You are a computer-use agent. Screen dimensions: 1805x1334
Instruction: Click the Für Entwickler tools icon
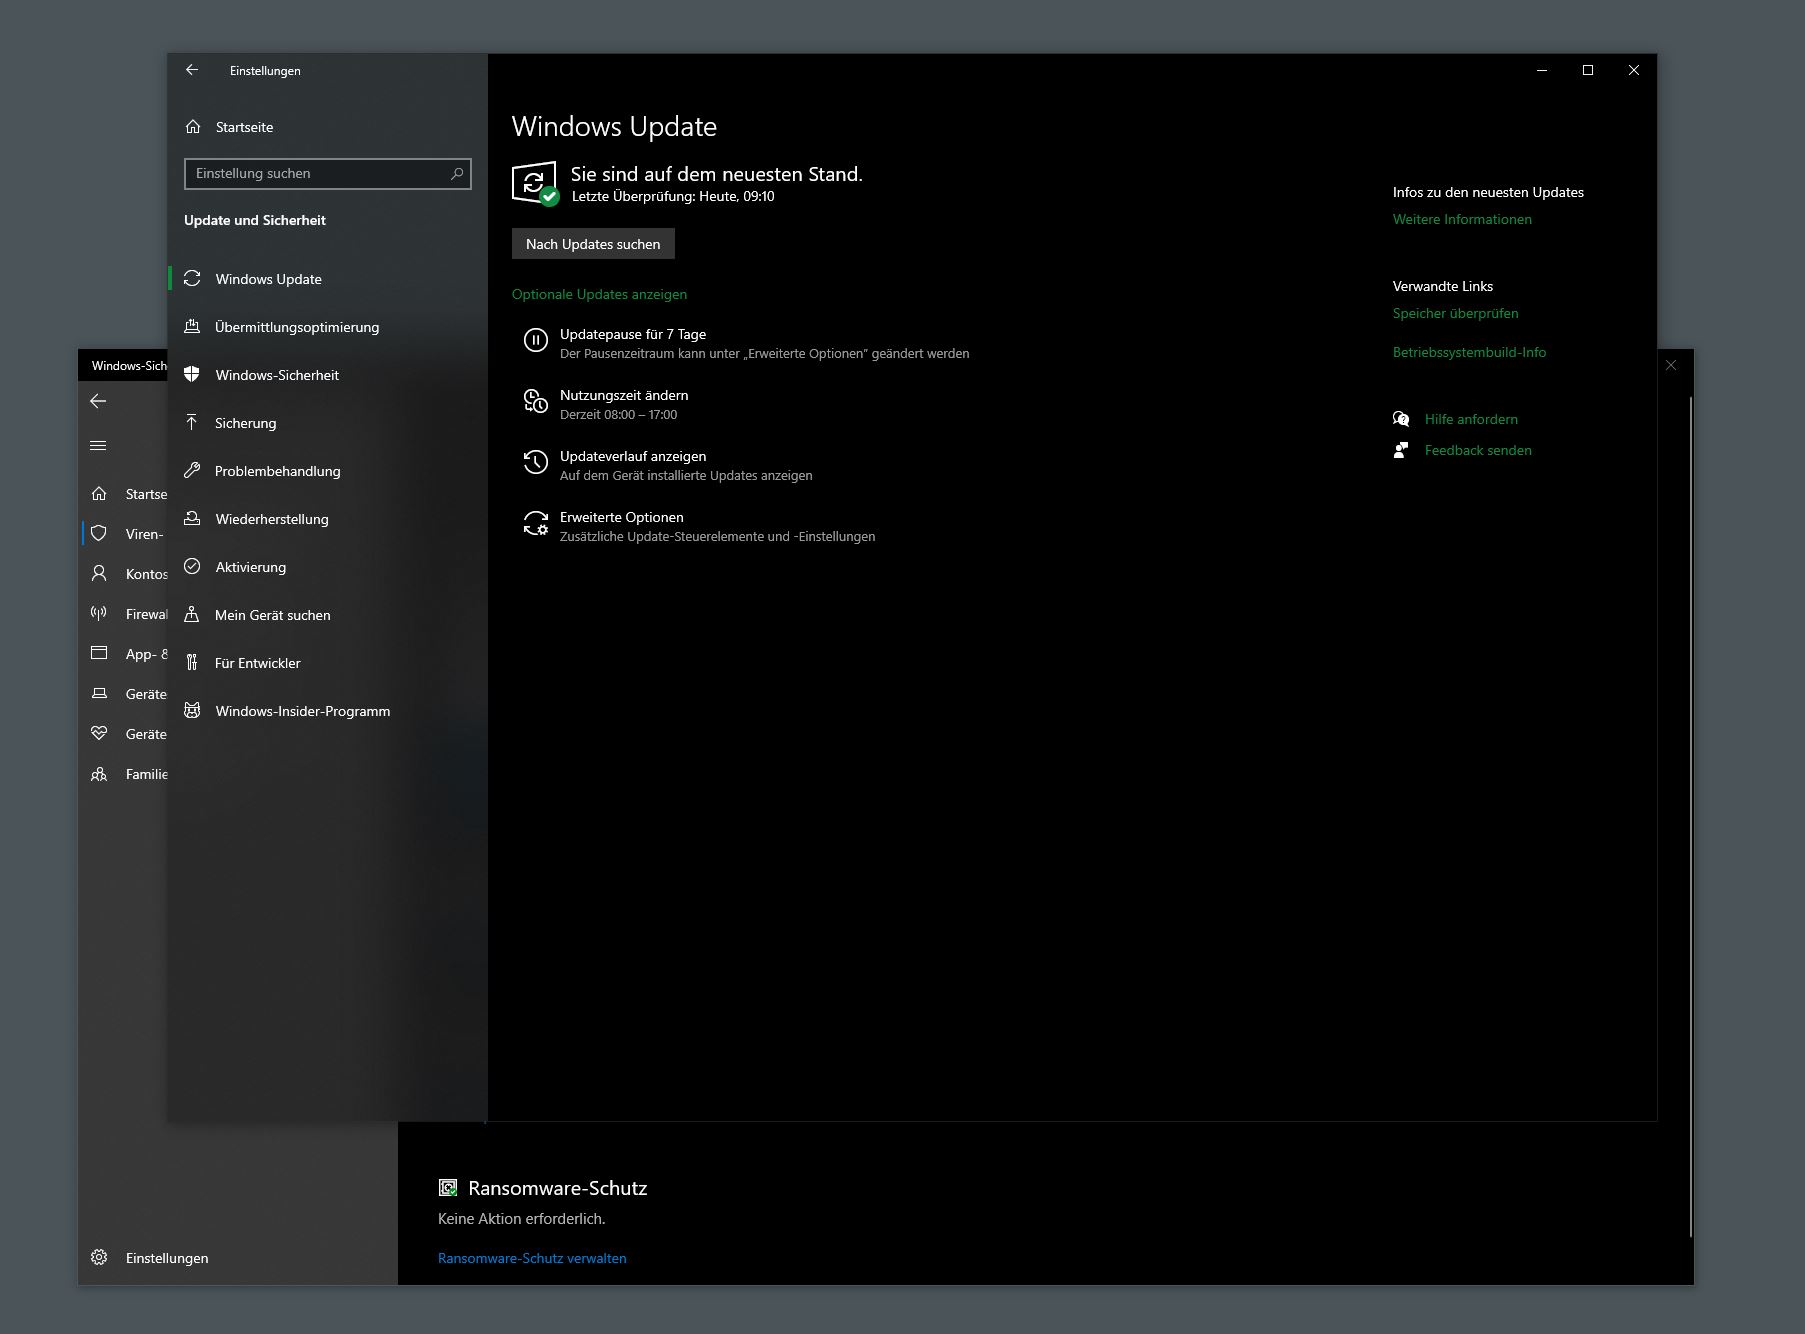(192, 663)
